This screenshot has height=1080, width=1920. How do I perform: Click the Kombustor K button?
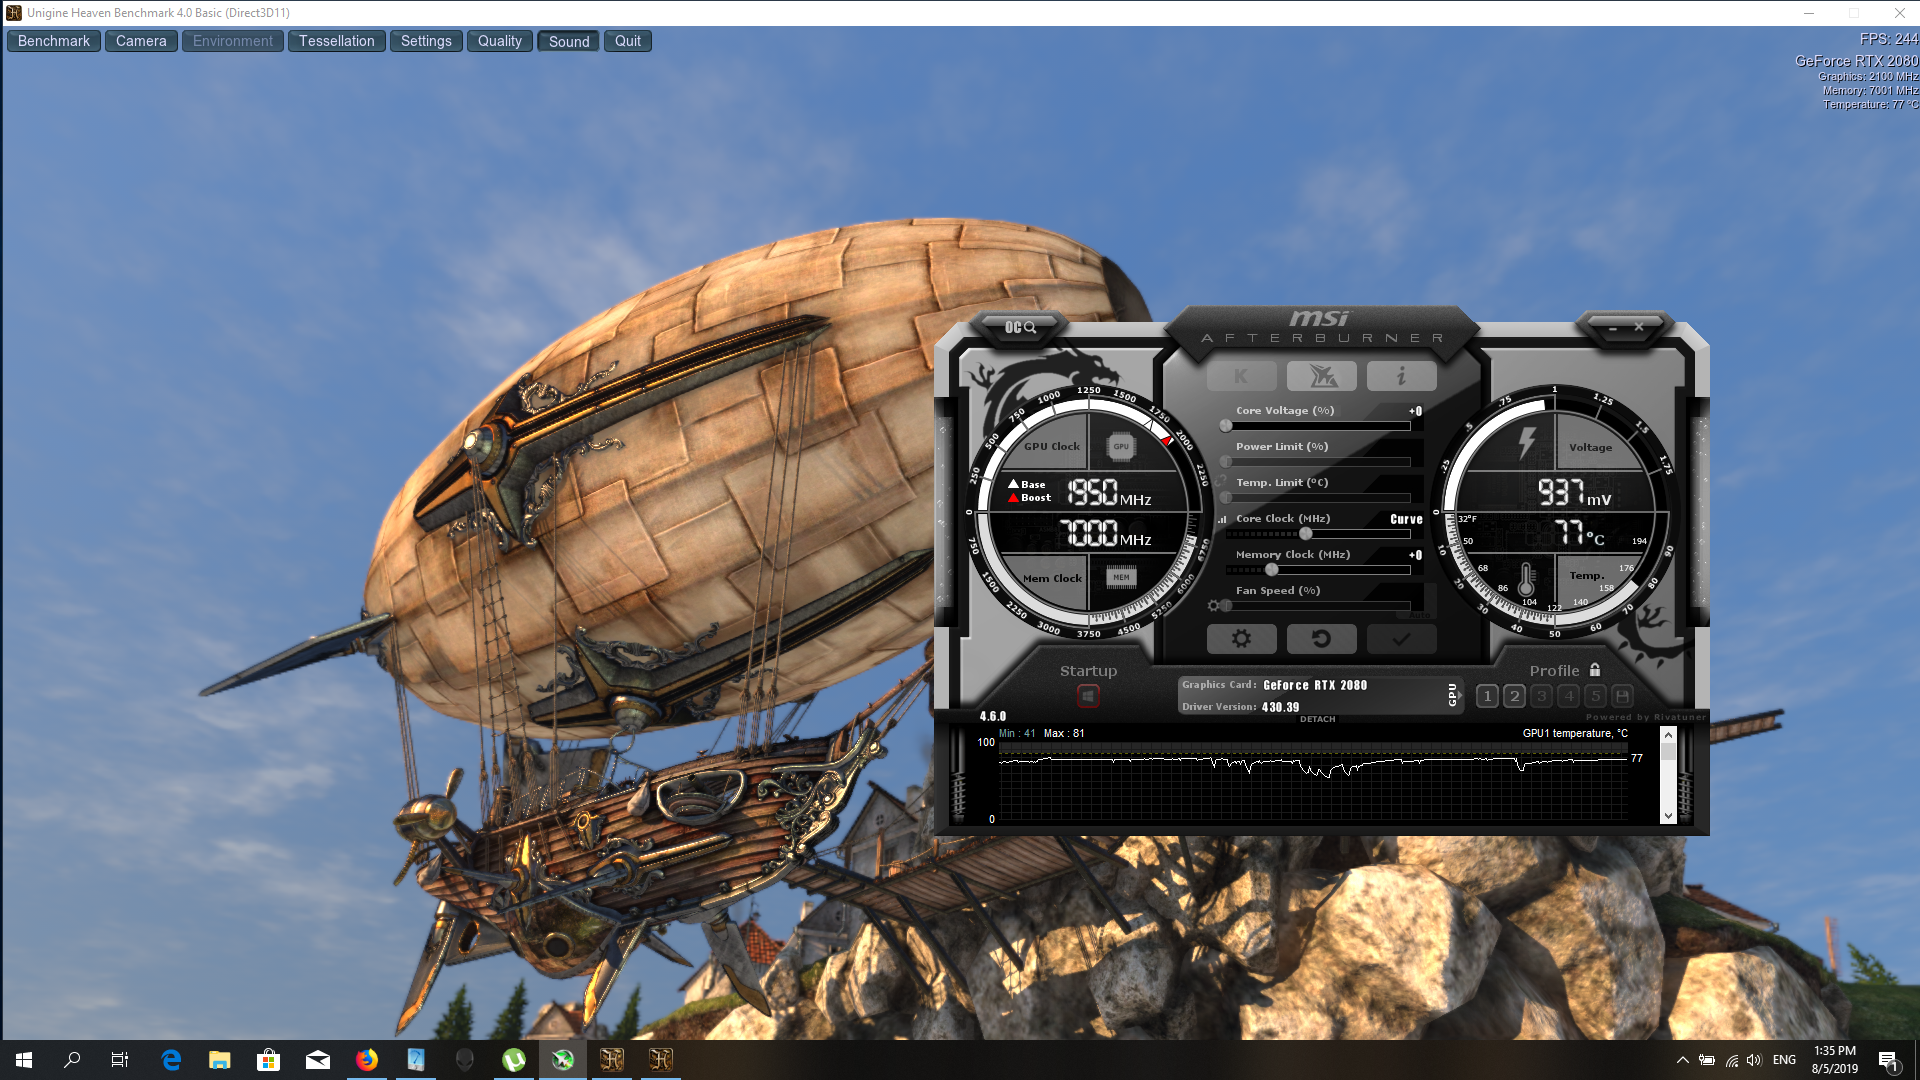click(1241, 376)
